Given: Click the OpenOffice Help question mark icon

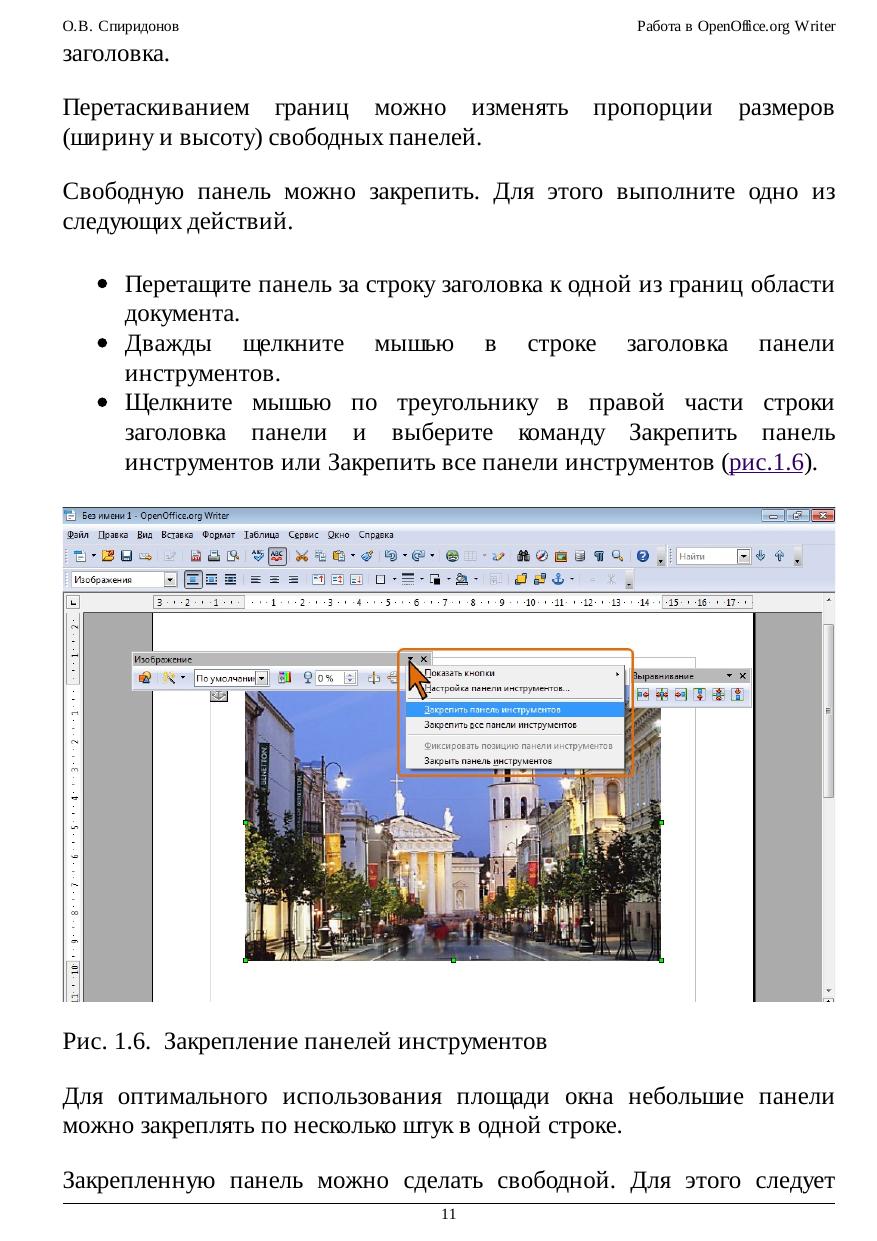Looking at the screenshot, I should pyautogui.click(x=642, y=555).
